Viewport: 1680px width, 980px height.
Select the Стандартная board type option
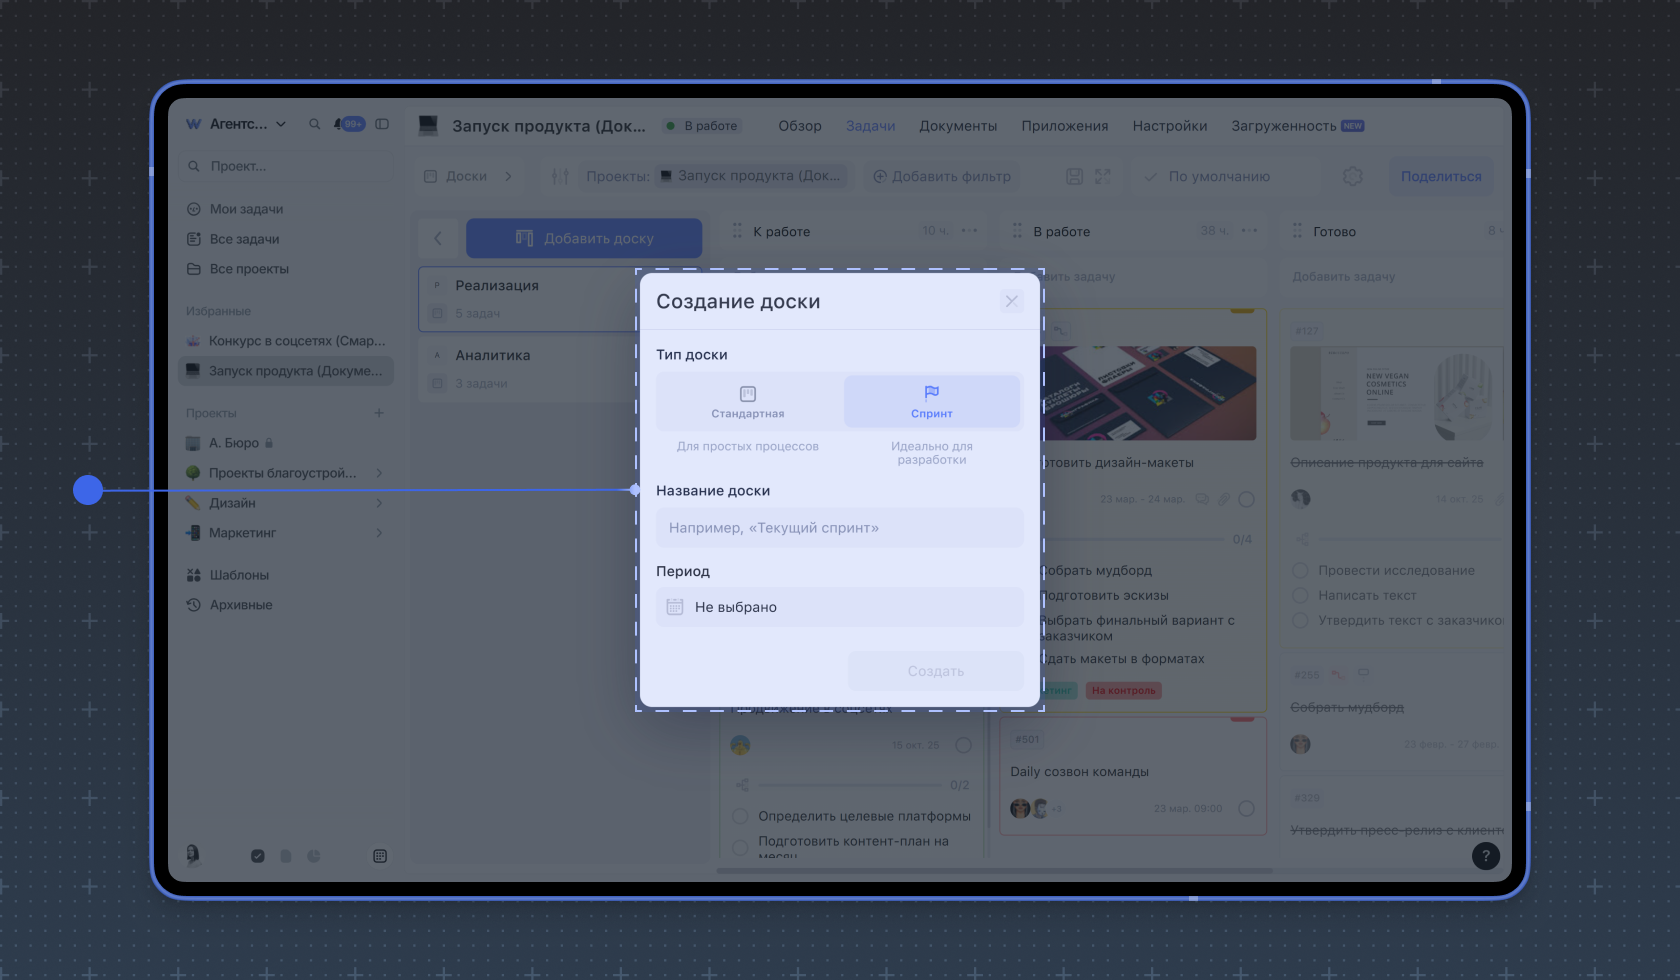[748, 402]
